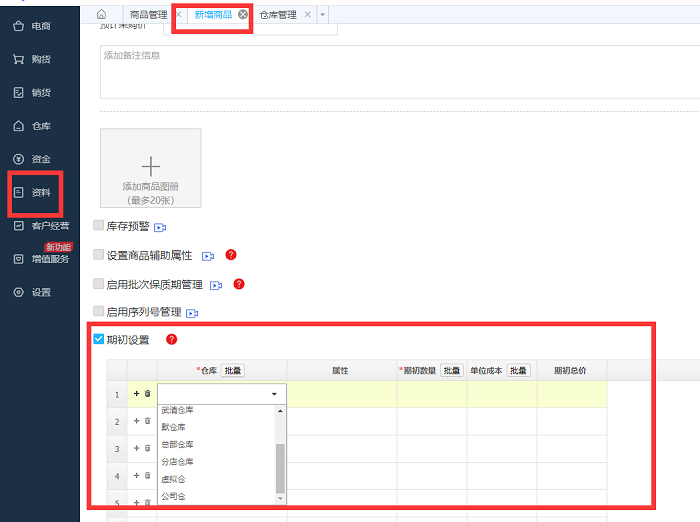Open the 电商 sidebar module
The height and width of the screenshot is (522, 700).
tap(39, 26)
